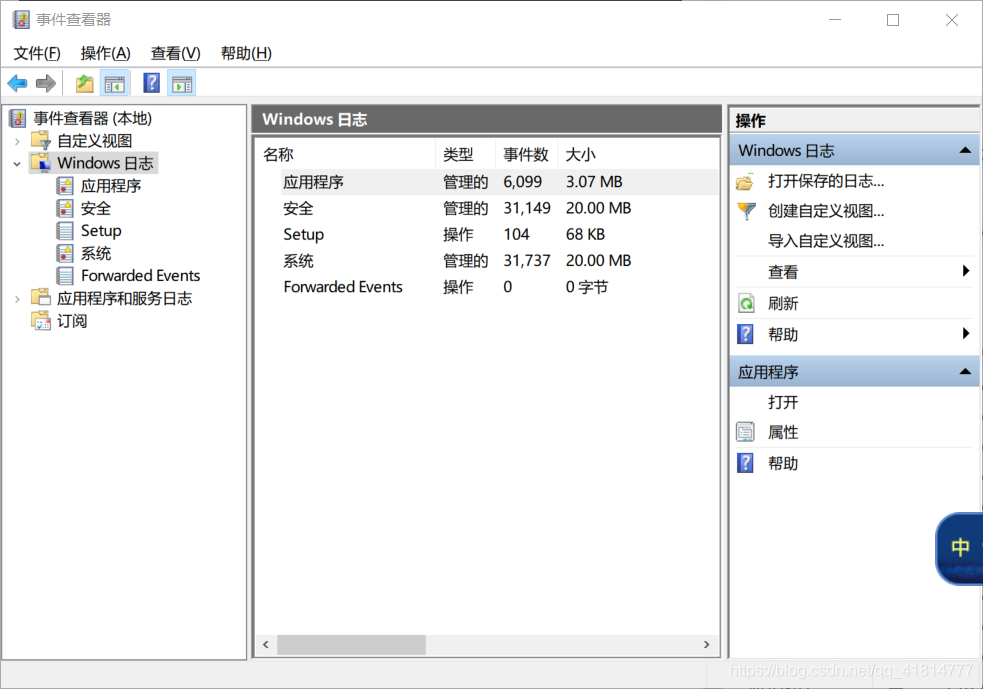Collapse the Windows 日志 actions section
This screenshot has height=689, width=983.
pos(965,150)
